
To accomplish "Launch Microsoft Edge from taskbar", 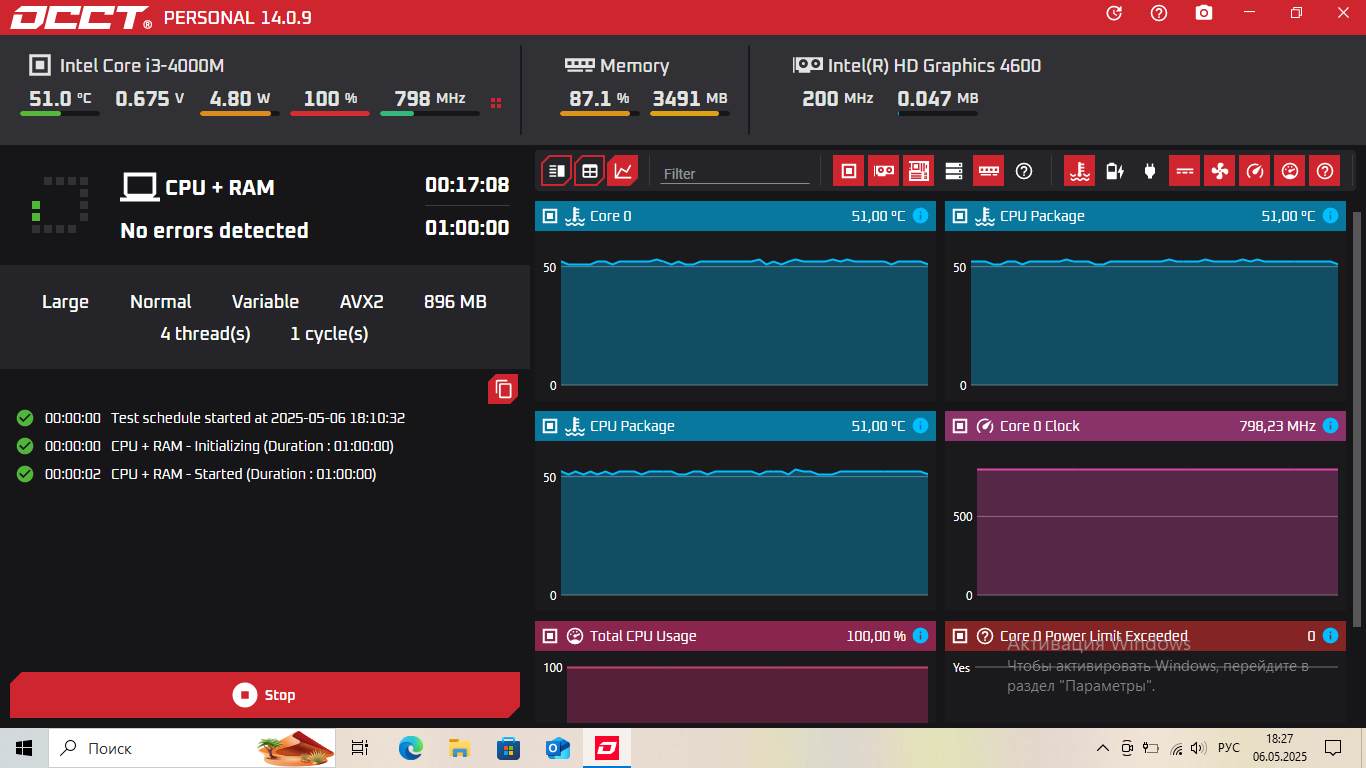I will click(410, 748).
